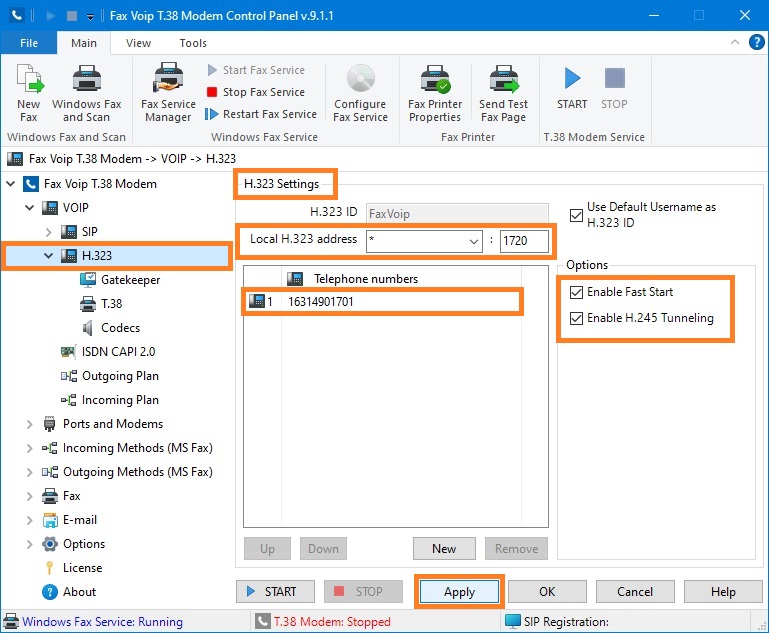Select T.38 under H.323

[111, 304]
